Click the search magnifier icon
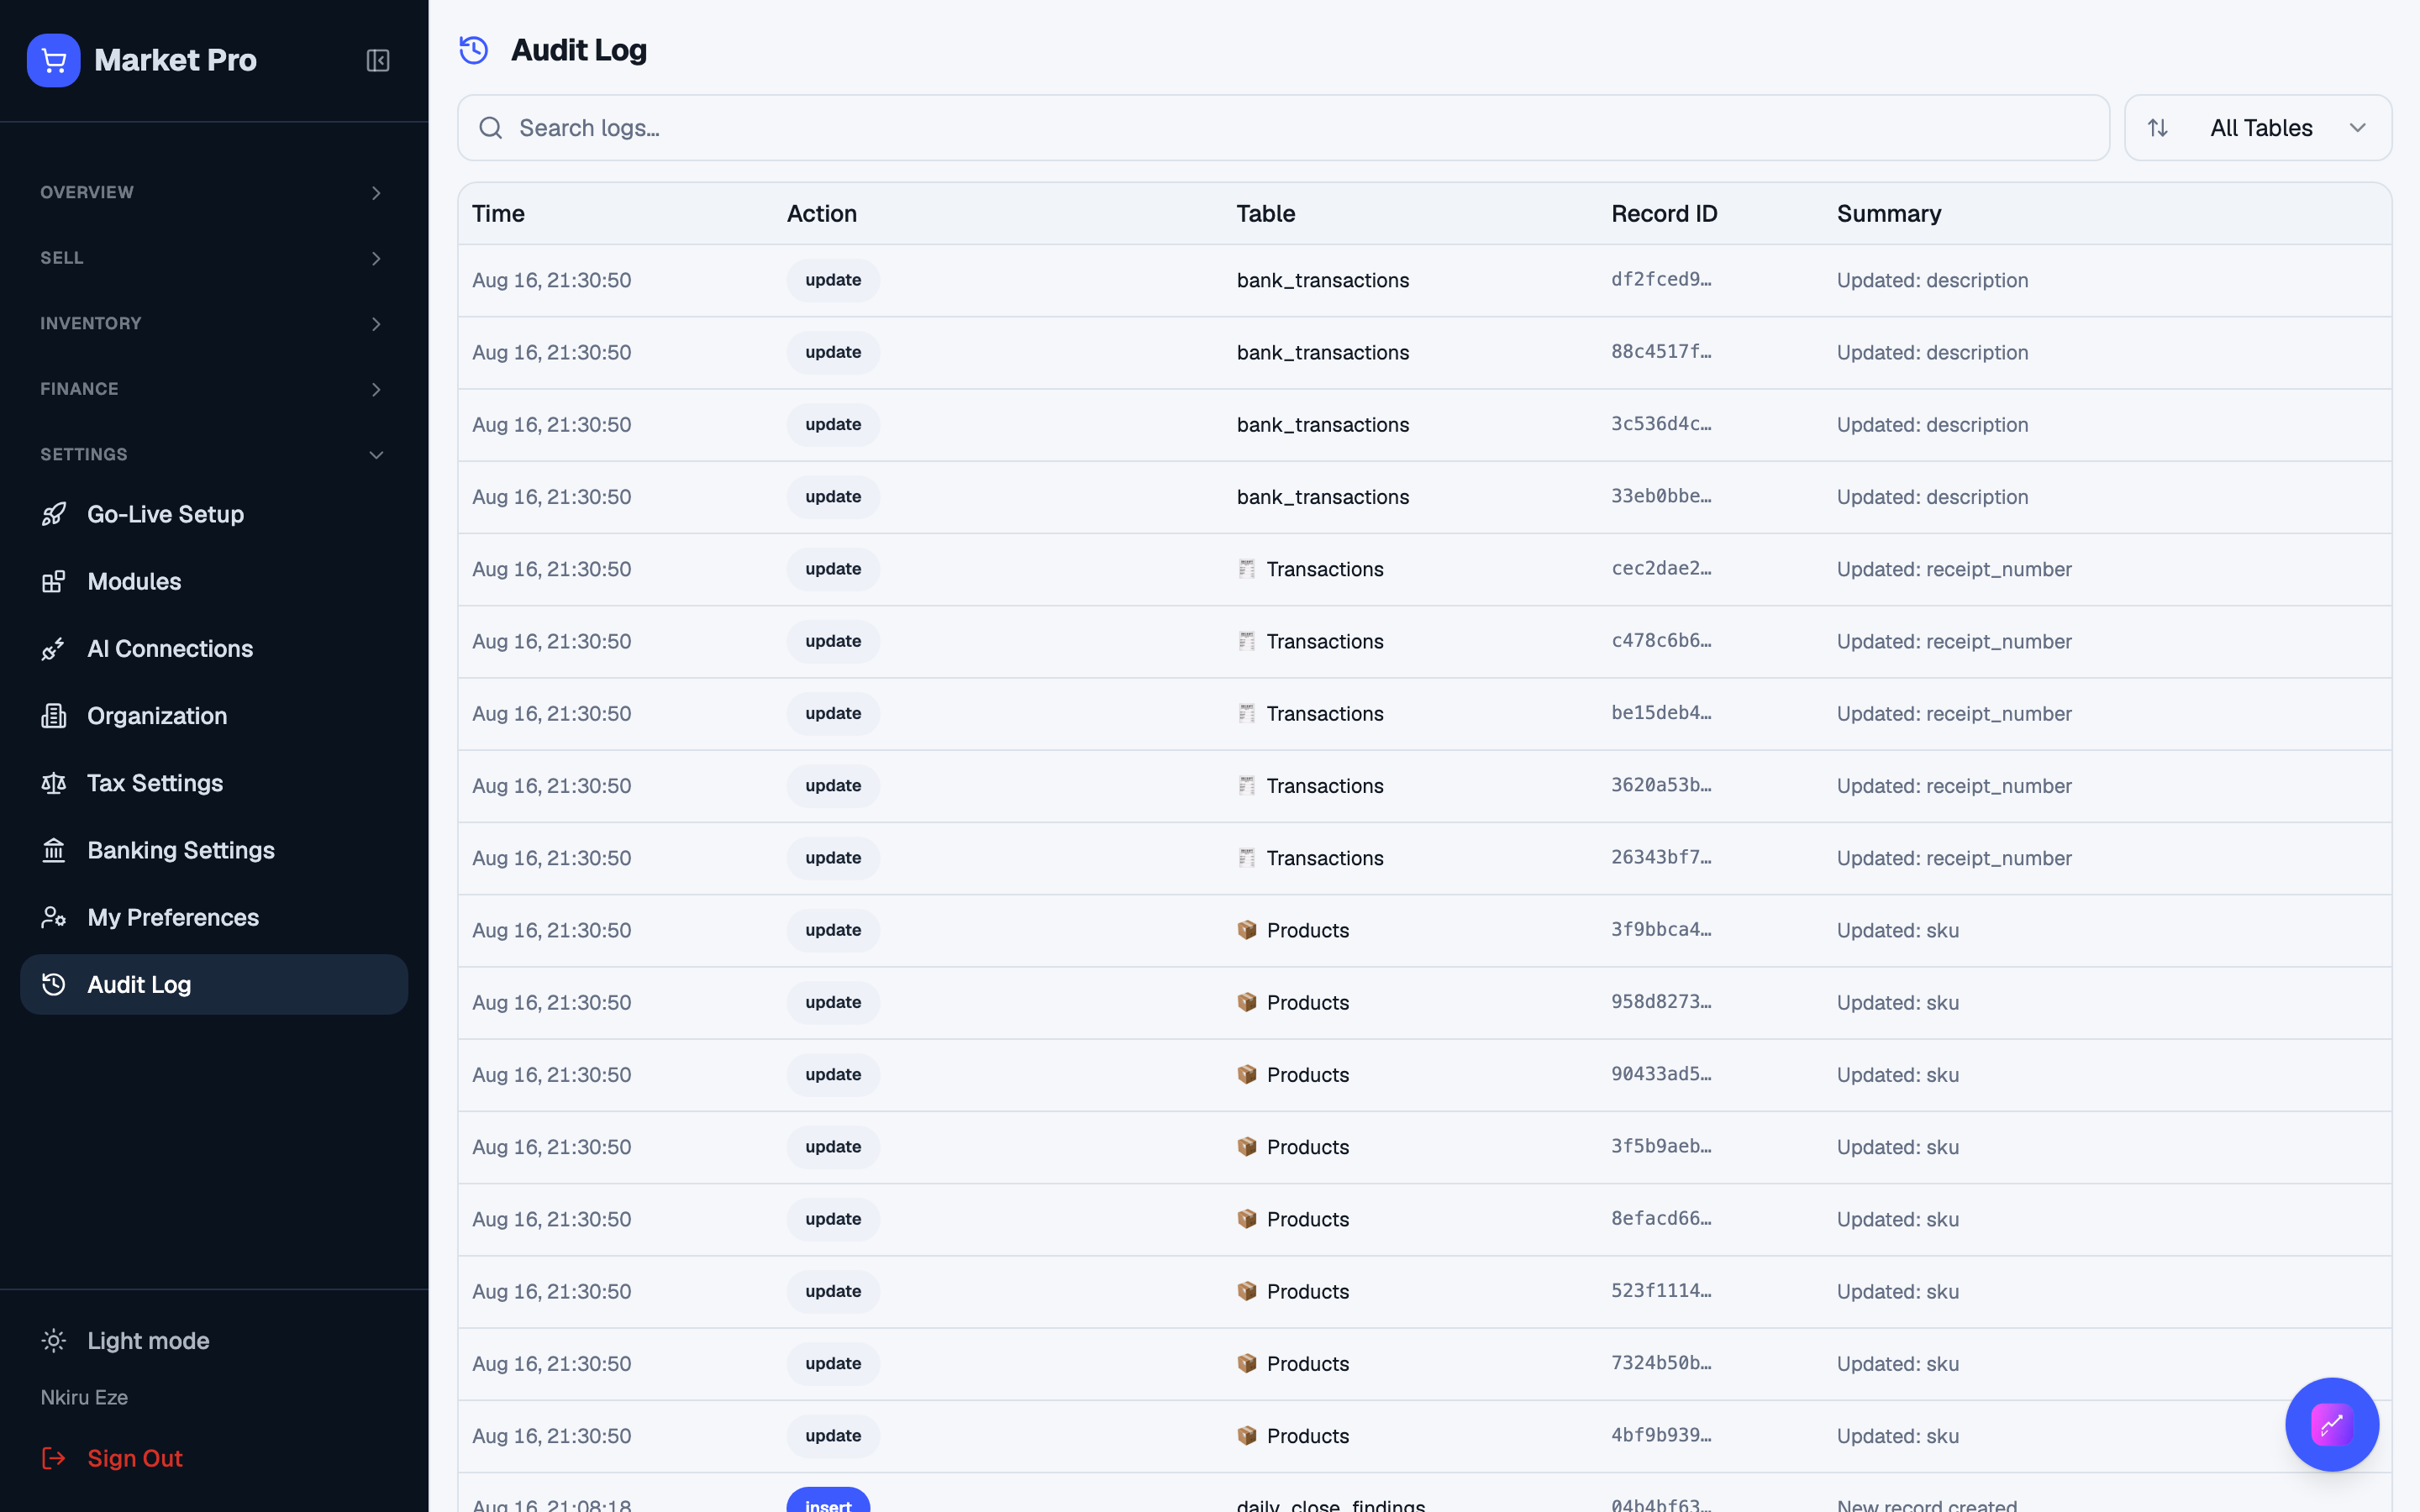This screenshot has width=2420, height=1512. click(x=491, y=128)
